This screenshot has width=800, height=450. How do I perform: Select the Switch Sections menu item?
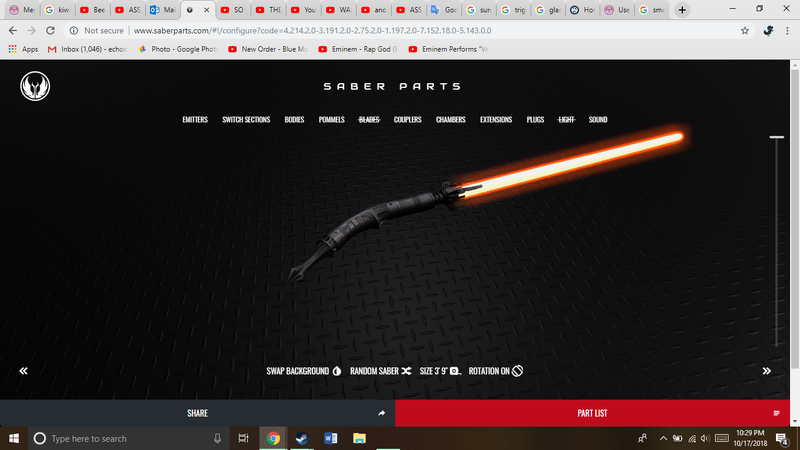pyautogui.click(x=246, y=120)
